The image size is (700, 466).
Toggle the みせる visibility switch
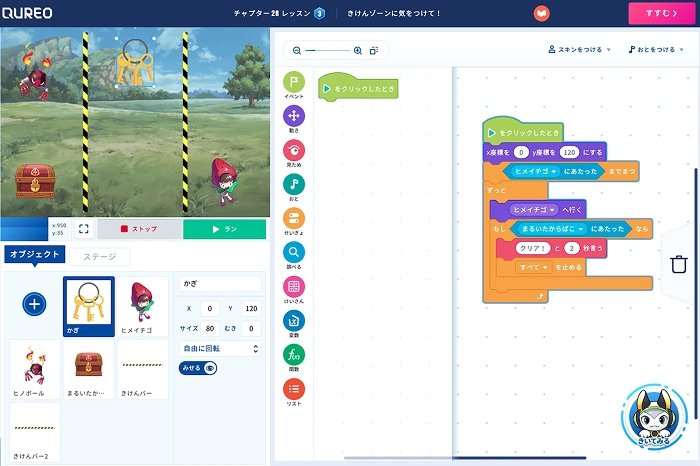pos(198,368)
